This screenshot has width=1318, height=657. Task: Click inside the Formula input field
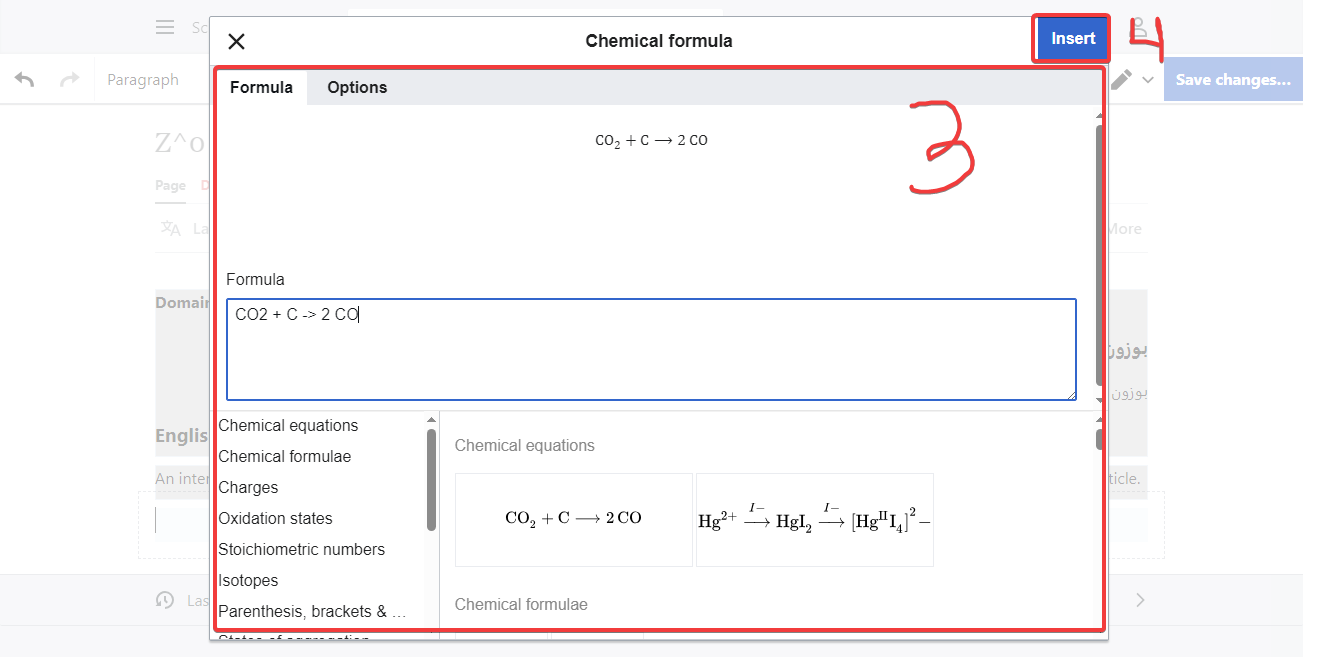[x=650, y=348]
